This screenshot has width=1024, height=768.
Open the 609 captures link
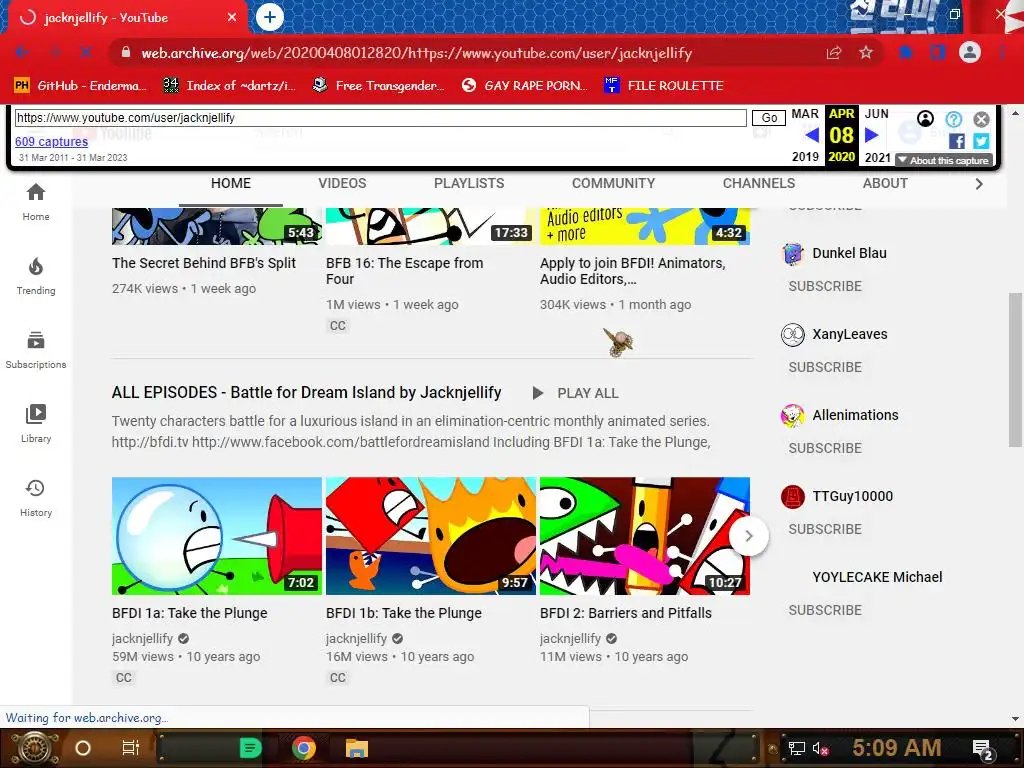[x=51, y=141]
